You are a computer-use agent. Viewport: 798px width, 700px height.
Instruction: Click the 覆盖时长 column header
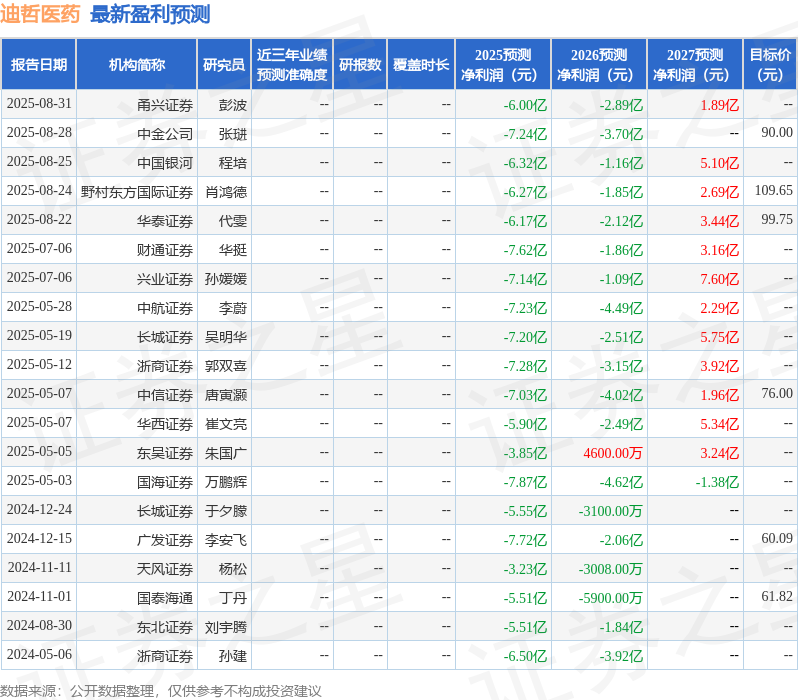tap(421, 65)
